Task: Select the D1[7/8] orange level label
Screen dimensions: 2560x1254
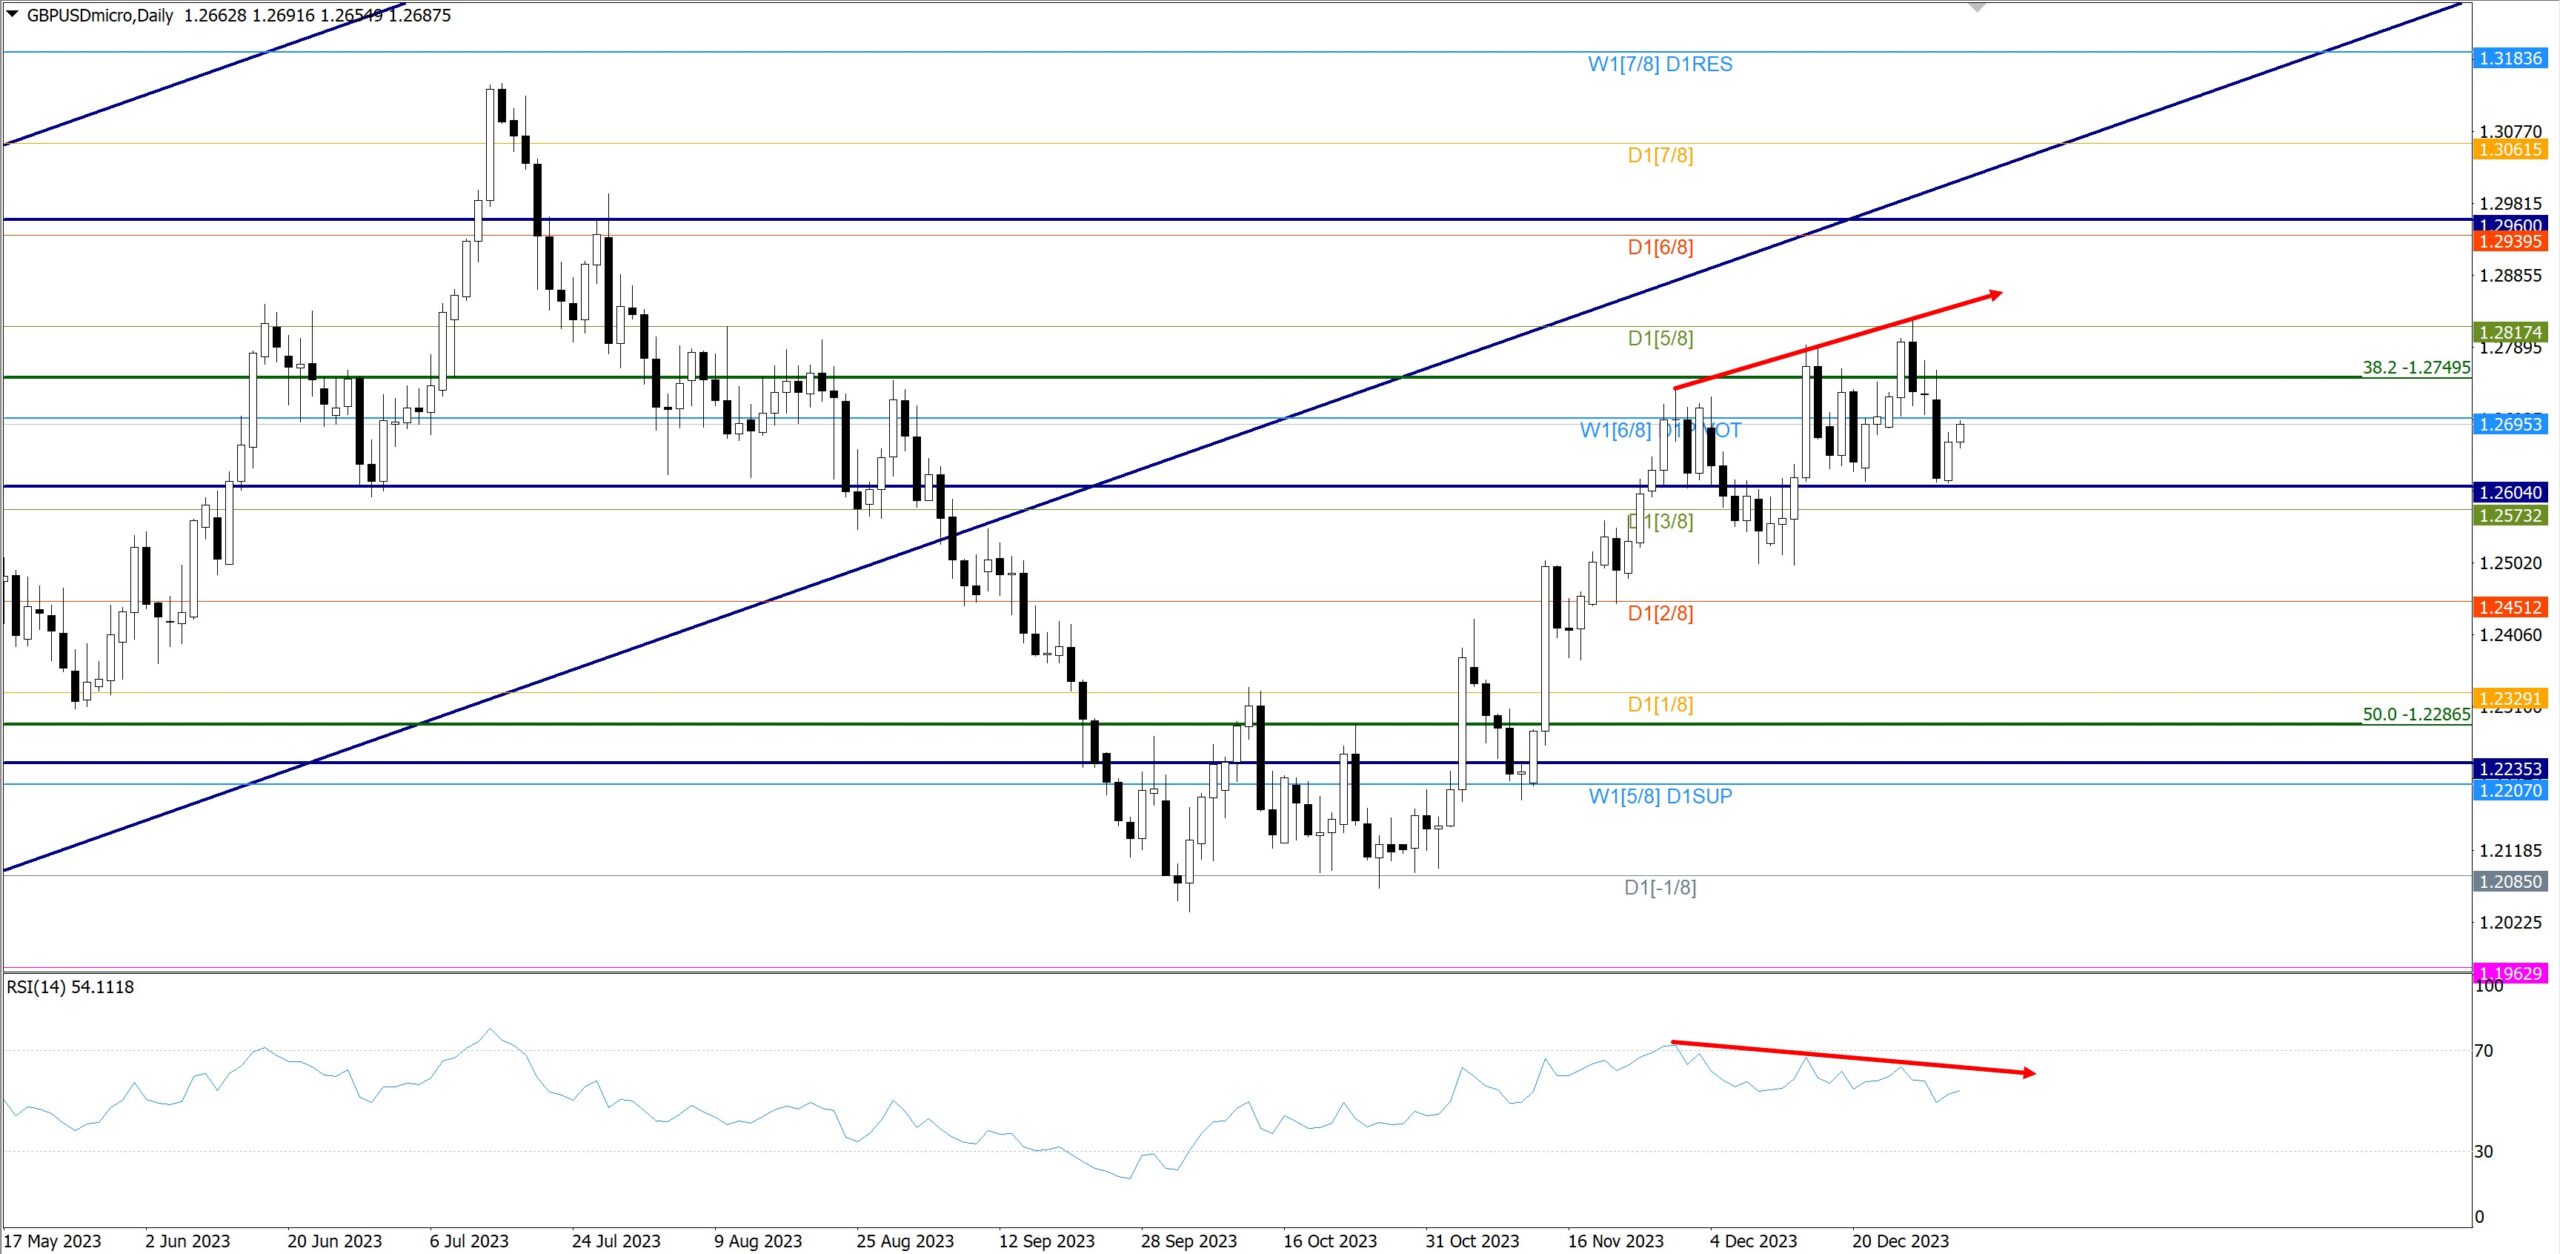Action: (x=1659, y=155)
